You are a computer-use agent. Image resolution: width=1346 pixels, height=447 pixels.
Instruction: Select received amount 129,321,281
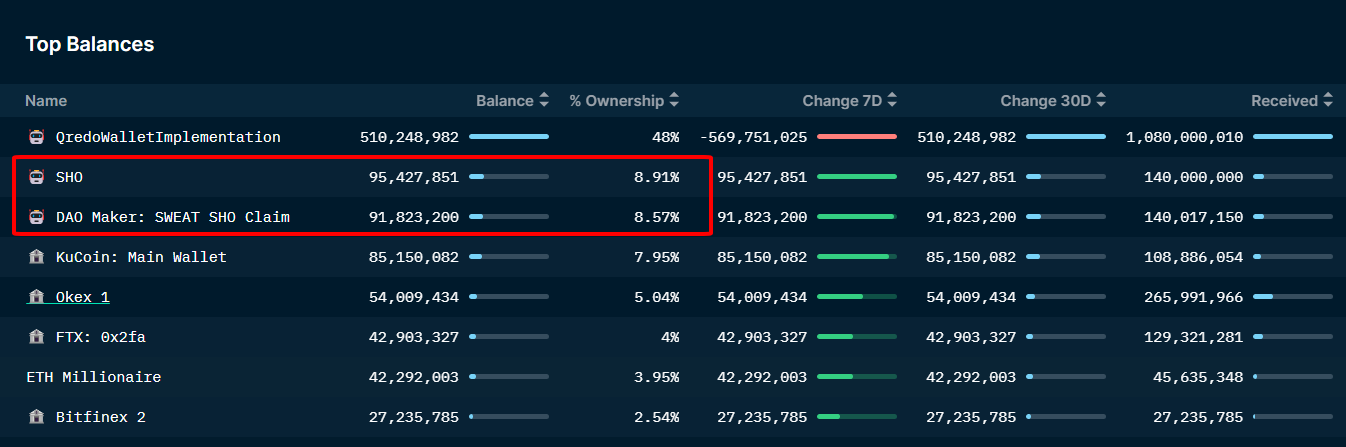tap(1194, 337)
